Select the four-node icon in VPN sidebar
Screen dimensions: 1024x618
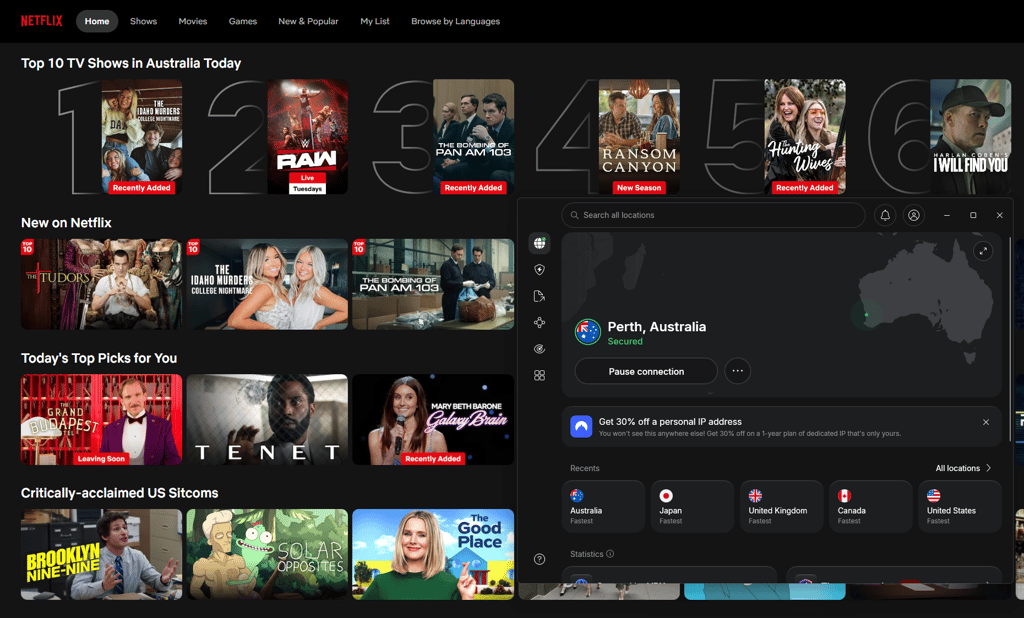point(539,323)
